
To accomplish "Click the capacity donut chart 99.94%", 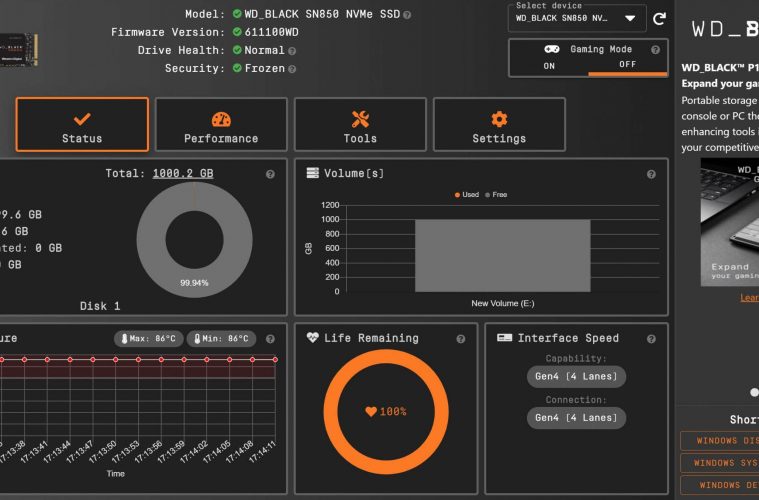I will pos(194,239).
